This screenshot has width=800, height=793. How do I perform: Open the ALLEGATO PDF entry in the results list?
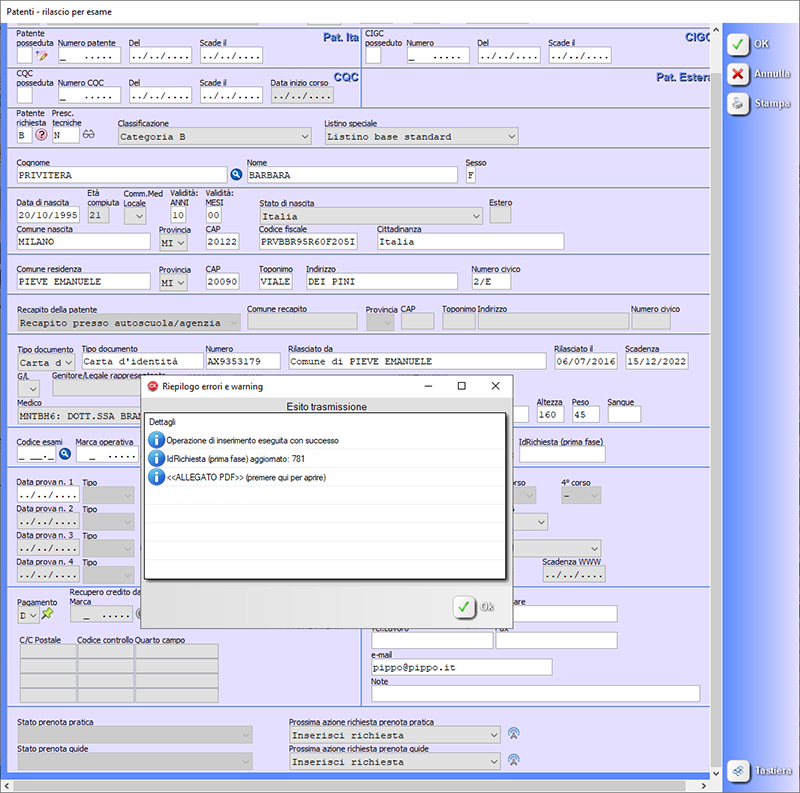[x=246, y=477]
